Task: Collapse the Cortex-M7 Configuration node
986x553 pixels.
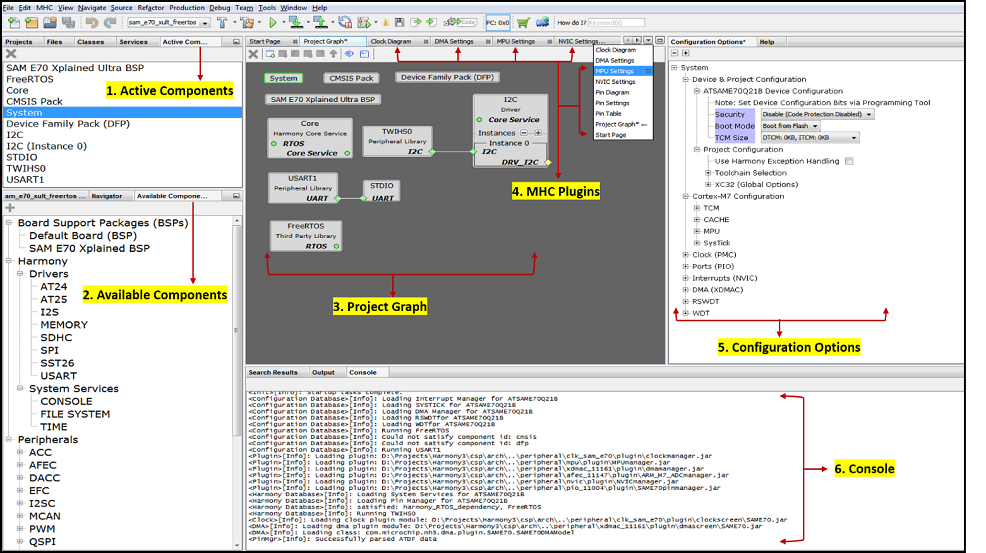Action: click(x=685, y=196)
